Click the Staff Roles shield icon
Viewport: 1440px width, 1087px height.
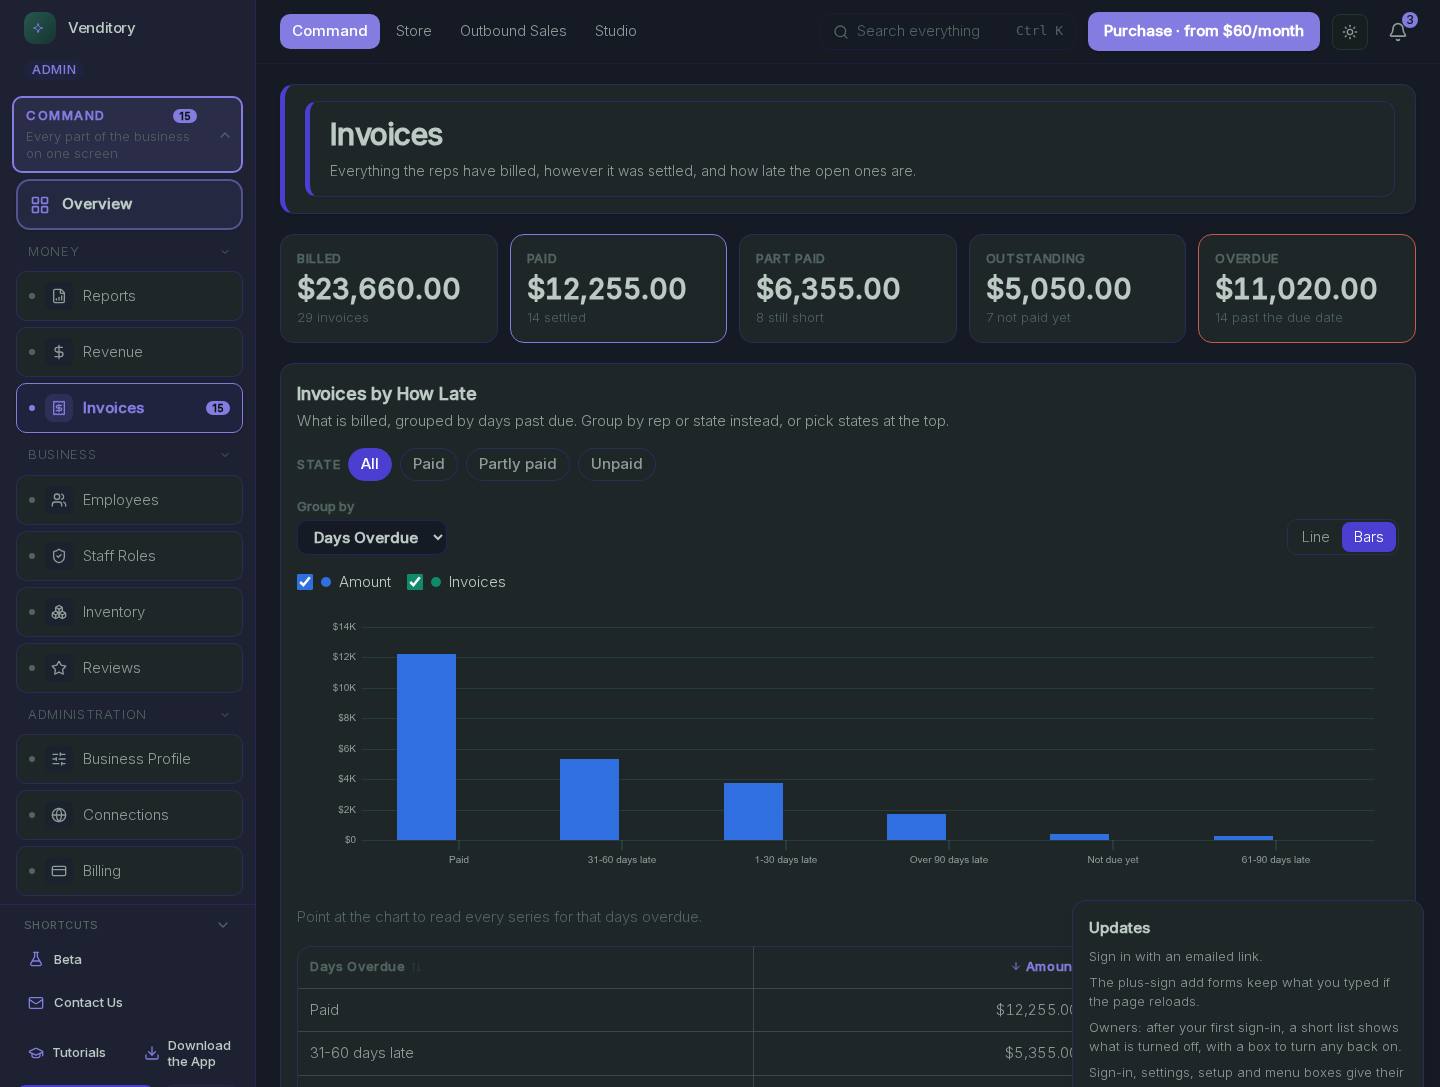59,556
